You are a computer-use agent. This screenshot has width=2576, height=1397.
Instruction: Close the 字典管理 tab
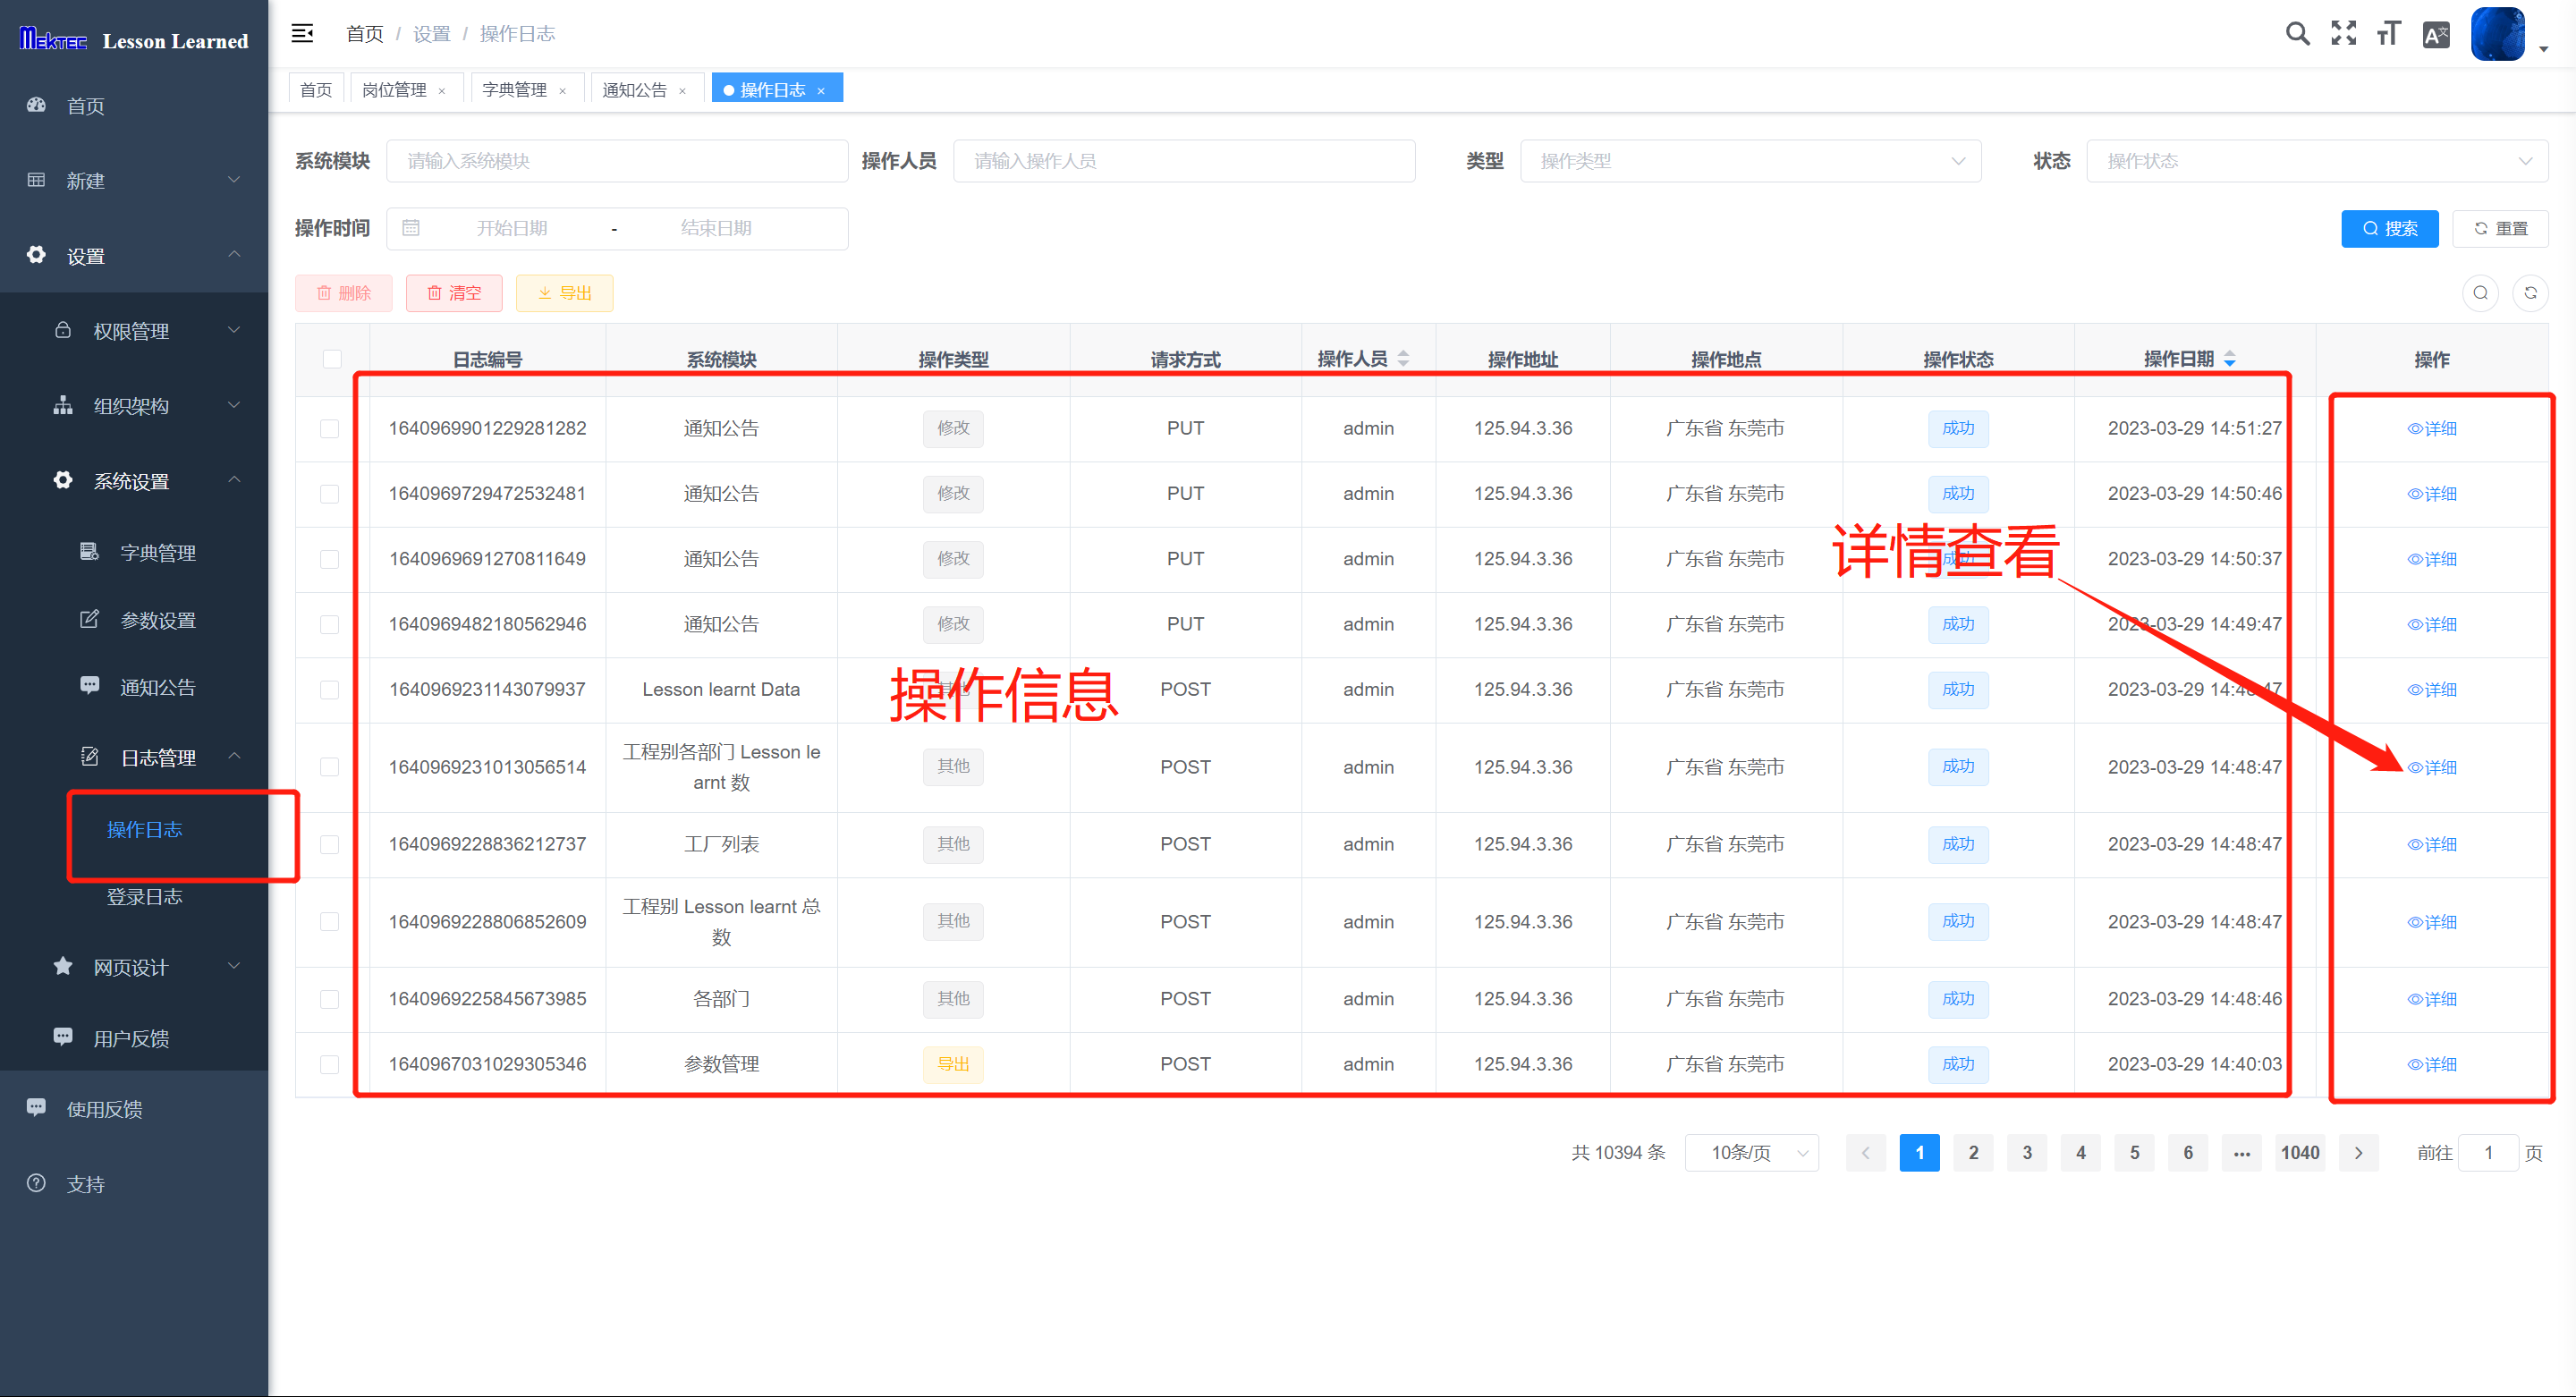(x=563, y=91)
